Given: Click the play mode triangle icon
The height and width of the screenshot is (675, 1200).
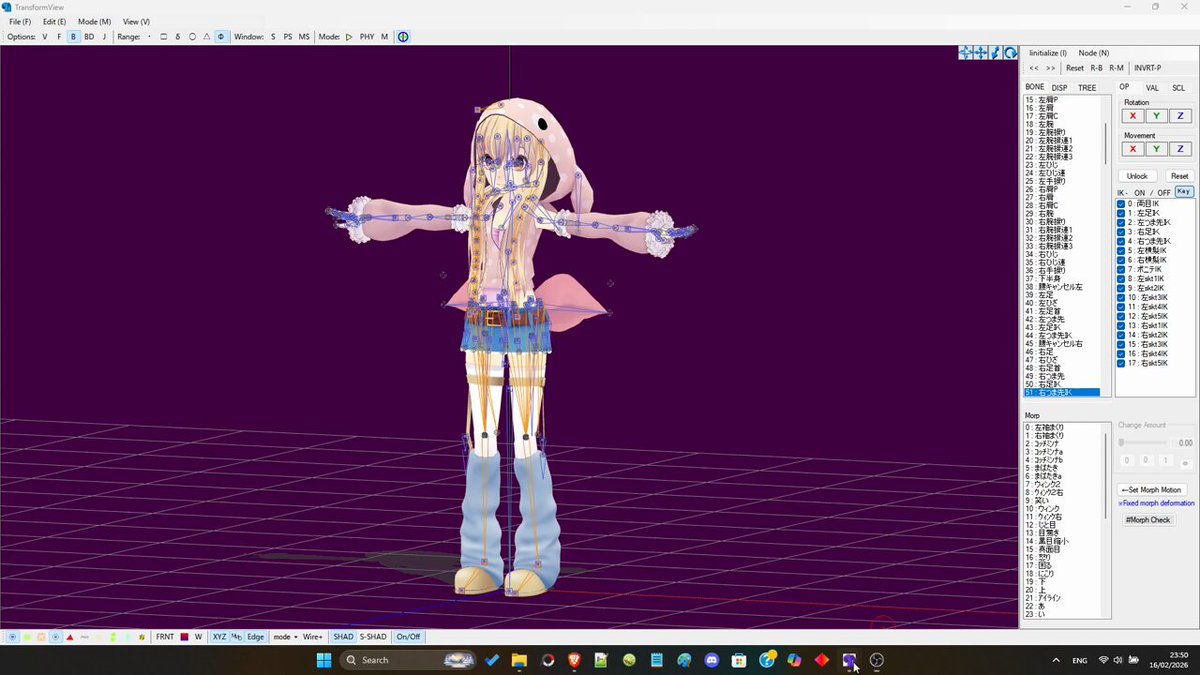Looking at the screenshot, I should tap(349, 37).
